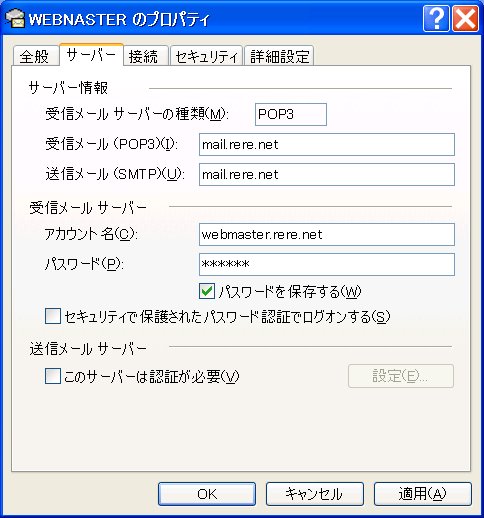Click the disabled 設定 button

tap(401, 376)
